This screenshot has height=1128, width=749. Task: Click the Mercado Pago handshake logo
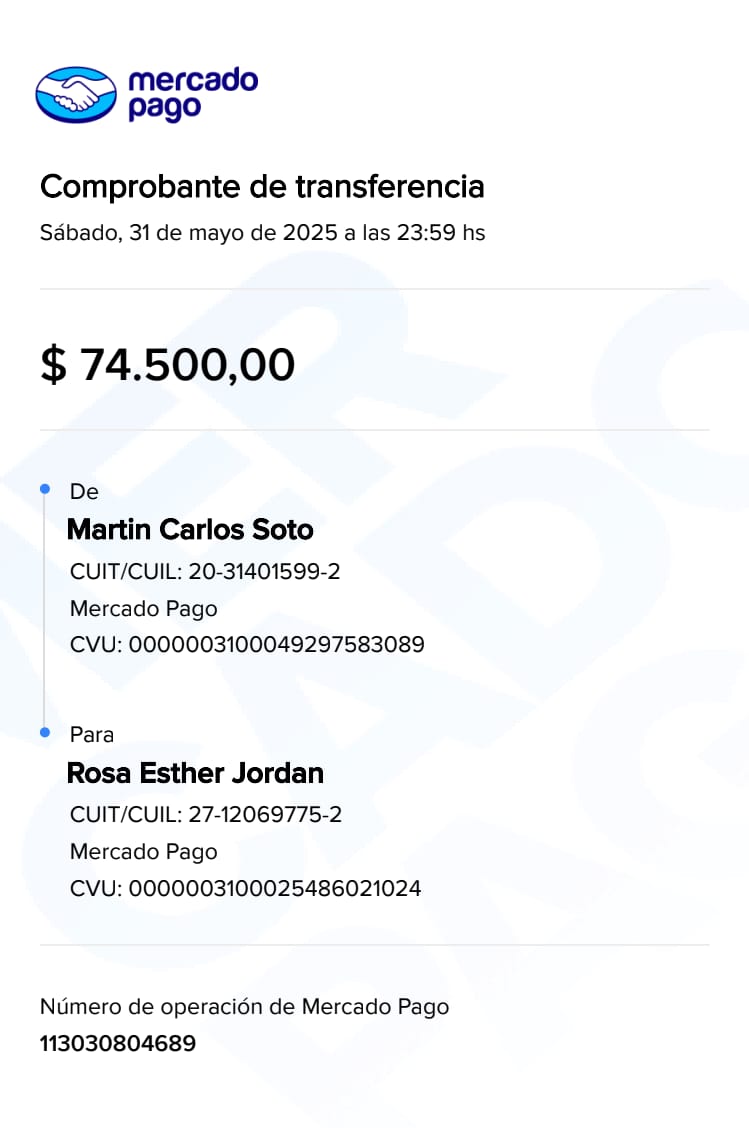click(x=76, y=95)
